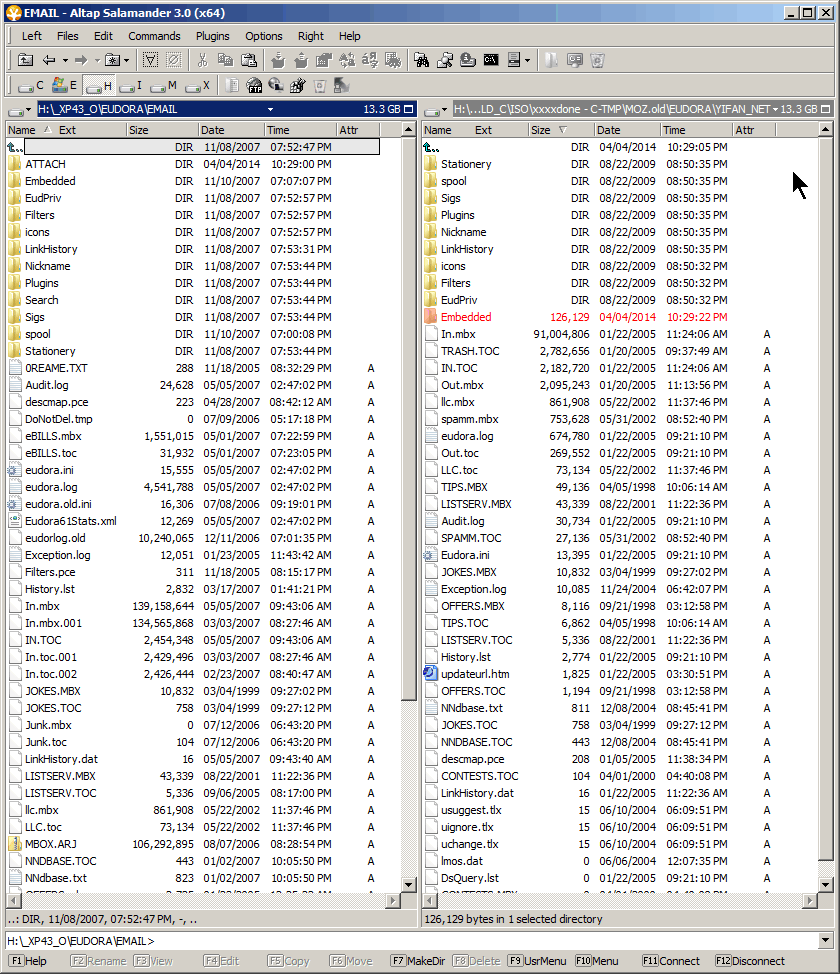Open the left panel path history dropdown

270,109
